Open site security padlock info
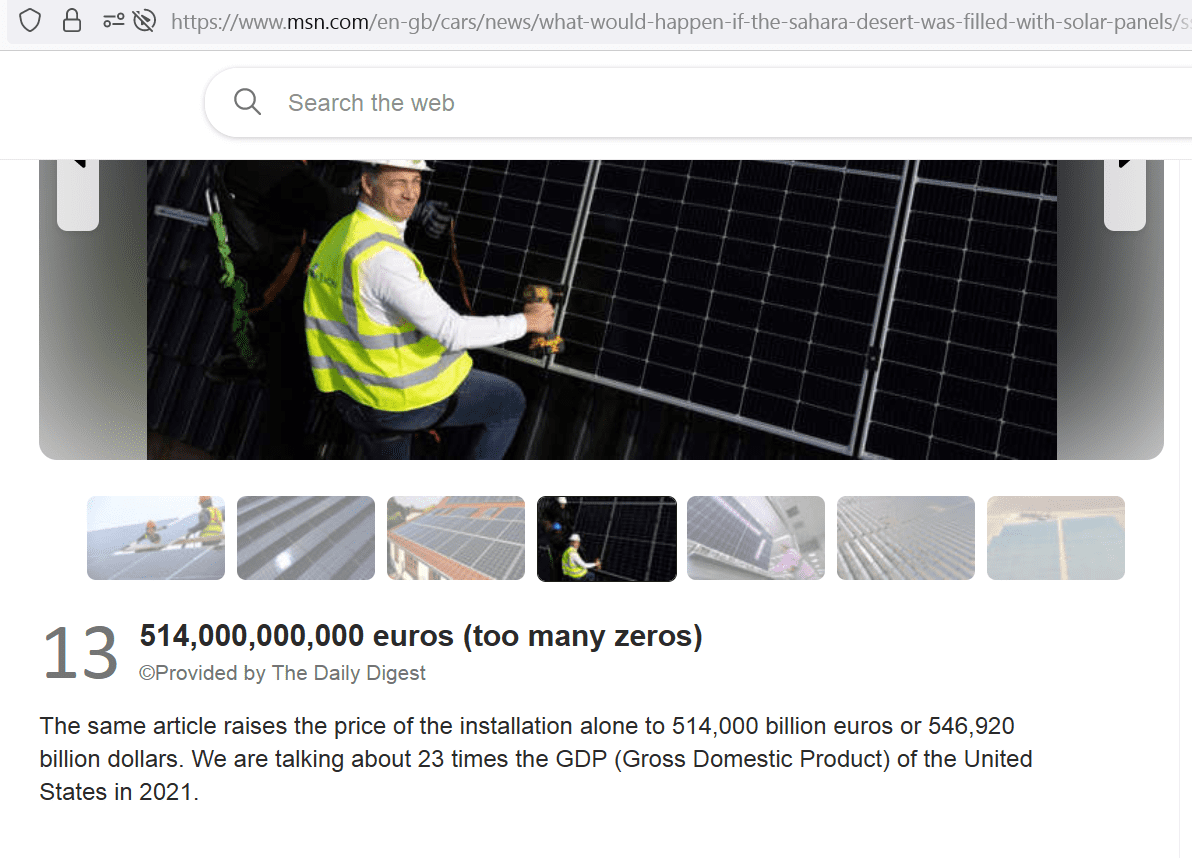Image resolution: width=1192 pixels, height=858 pixels. click(x=71, y=21)
